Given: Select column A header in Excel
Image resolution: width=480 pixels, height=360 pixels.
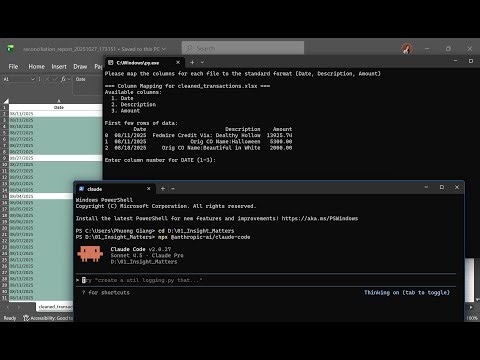Looking at the screenshot, I should click(x=59, y=101).
